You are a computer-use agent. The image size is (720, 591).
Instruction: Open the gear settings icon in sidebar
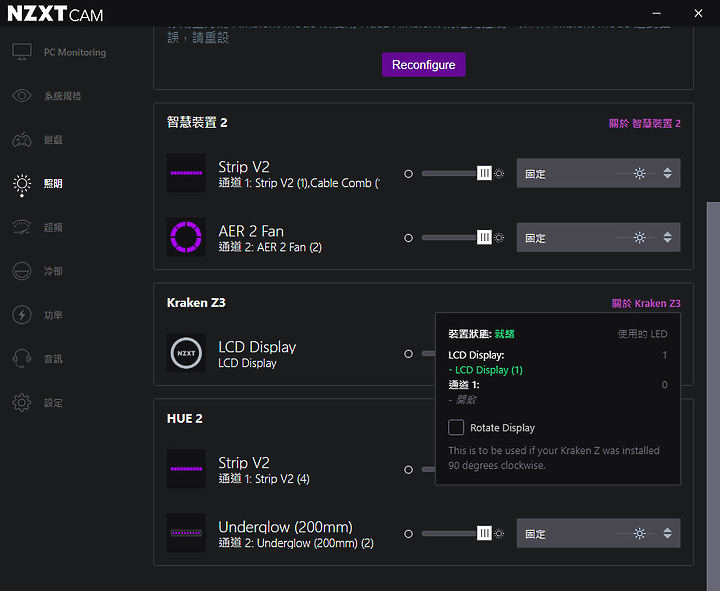point(22,402)
